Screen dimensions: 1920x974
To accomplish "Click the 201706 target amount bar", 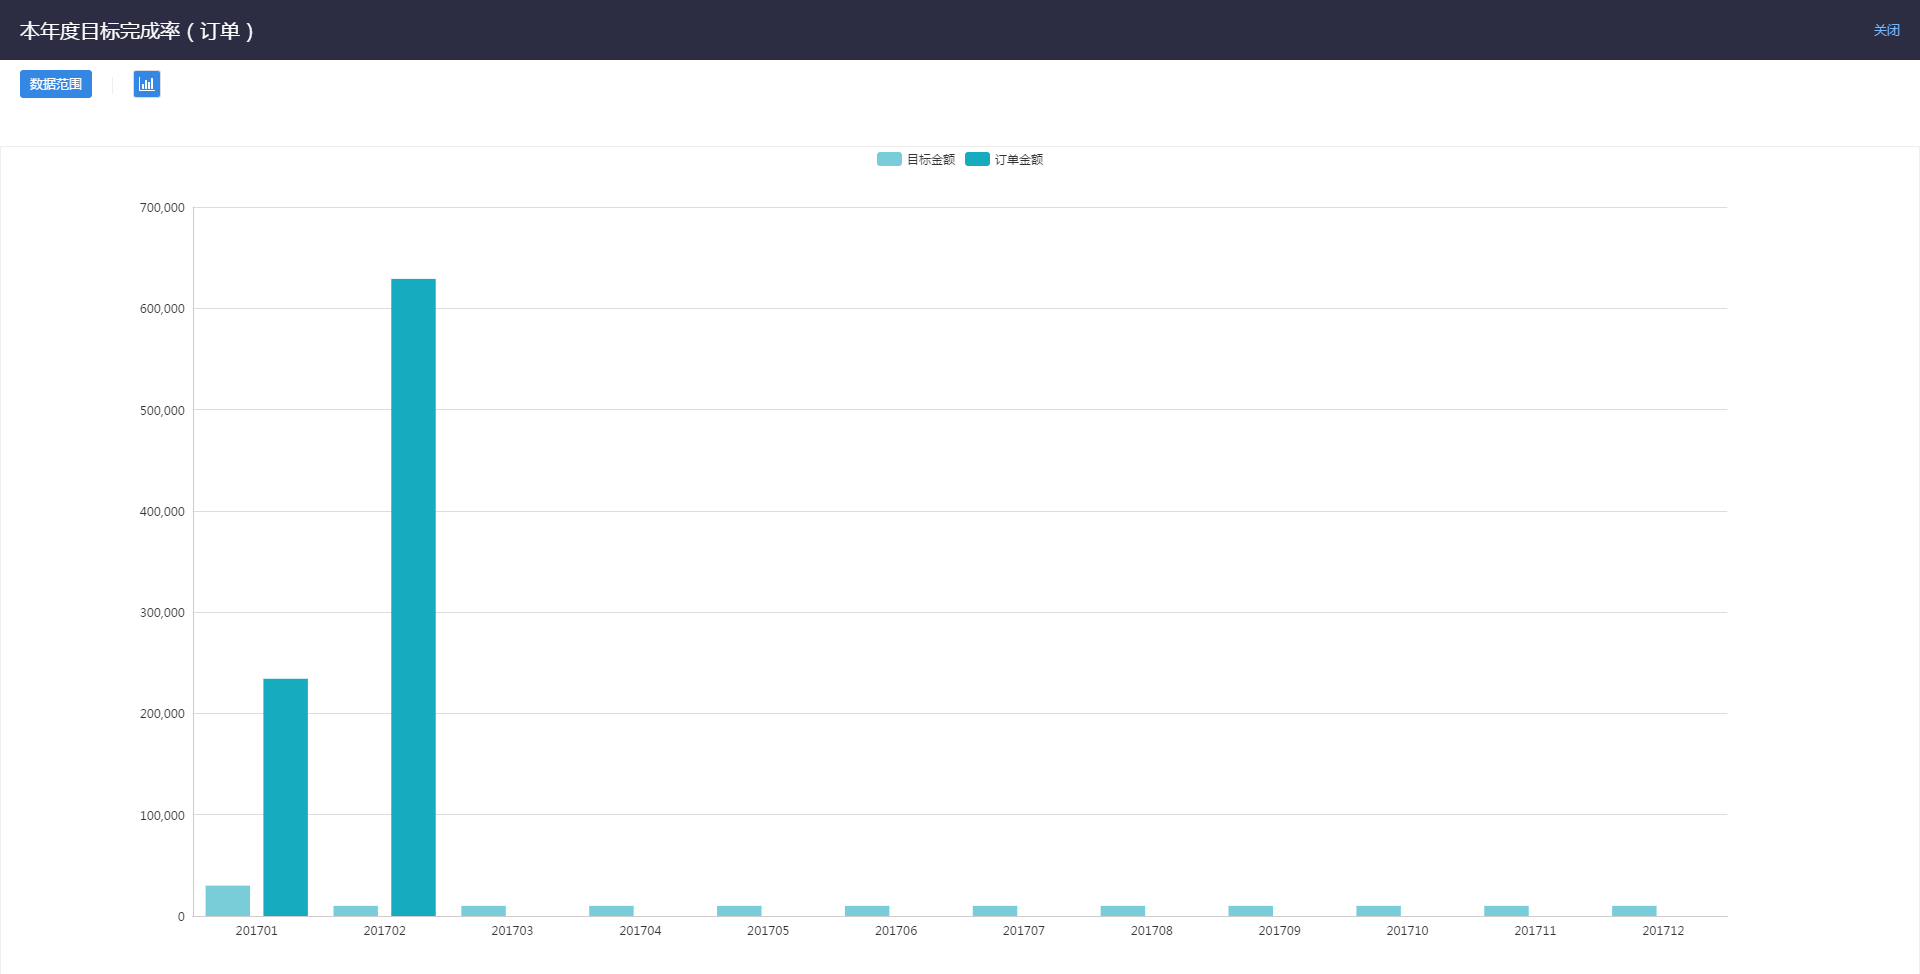I will pyautogui.click(x=867, y=911).
